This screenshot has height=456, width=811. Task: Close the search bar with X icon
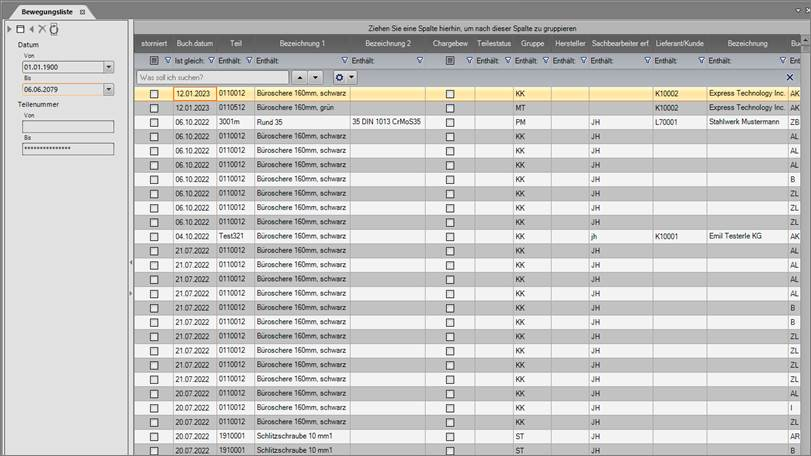790,77
